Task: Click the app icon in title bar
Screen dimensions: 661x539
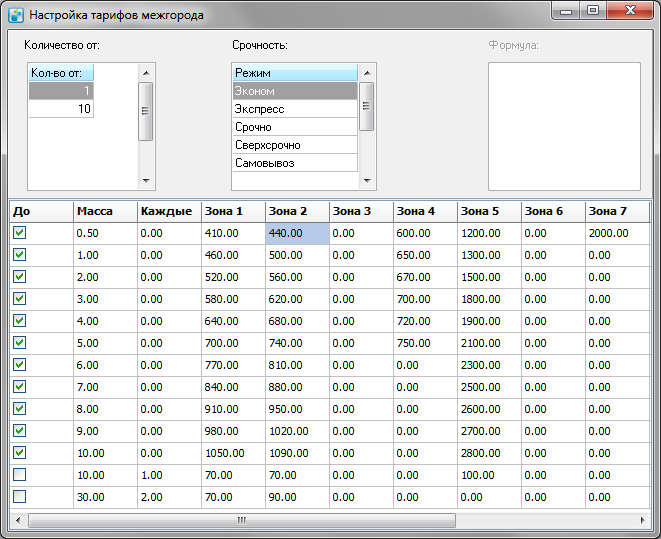Action: 16,15
